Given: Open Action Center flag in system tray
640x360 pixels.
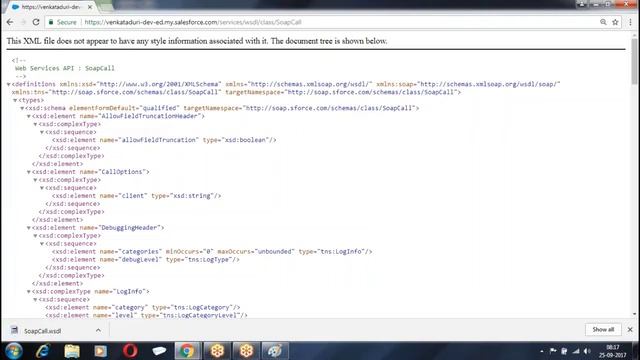Looking at the screenshot, I should pos(553,351).
